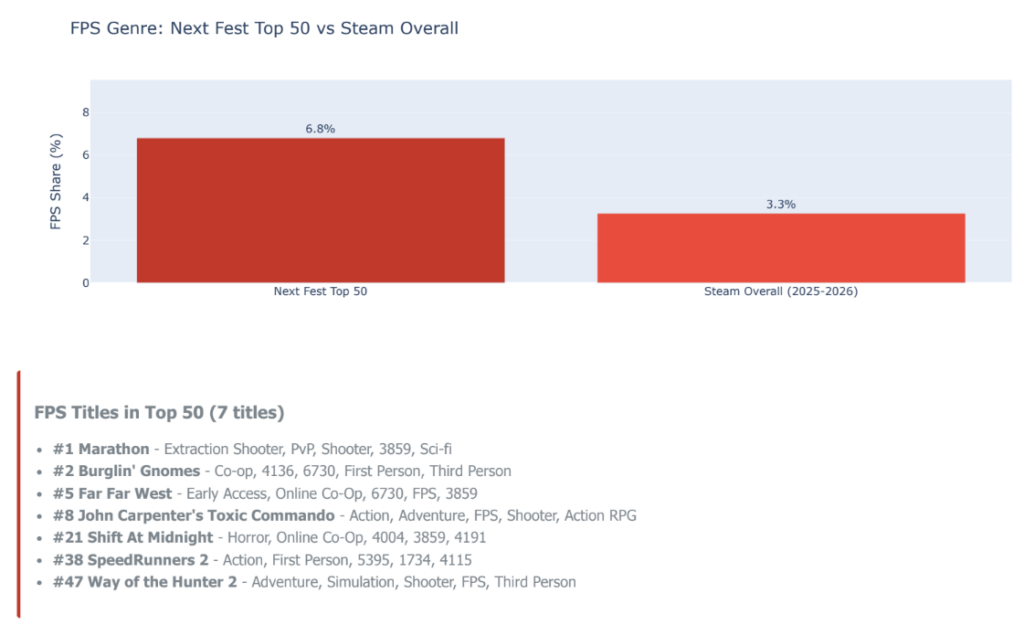This screenshot has height=625, width=1024.
Task: Click the dark red Next Fest bar
Action: point(320,210)
